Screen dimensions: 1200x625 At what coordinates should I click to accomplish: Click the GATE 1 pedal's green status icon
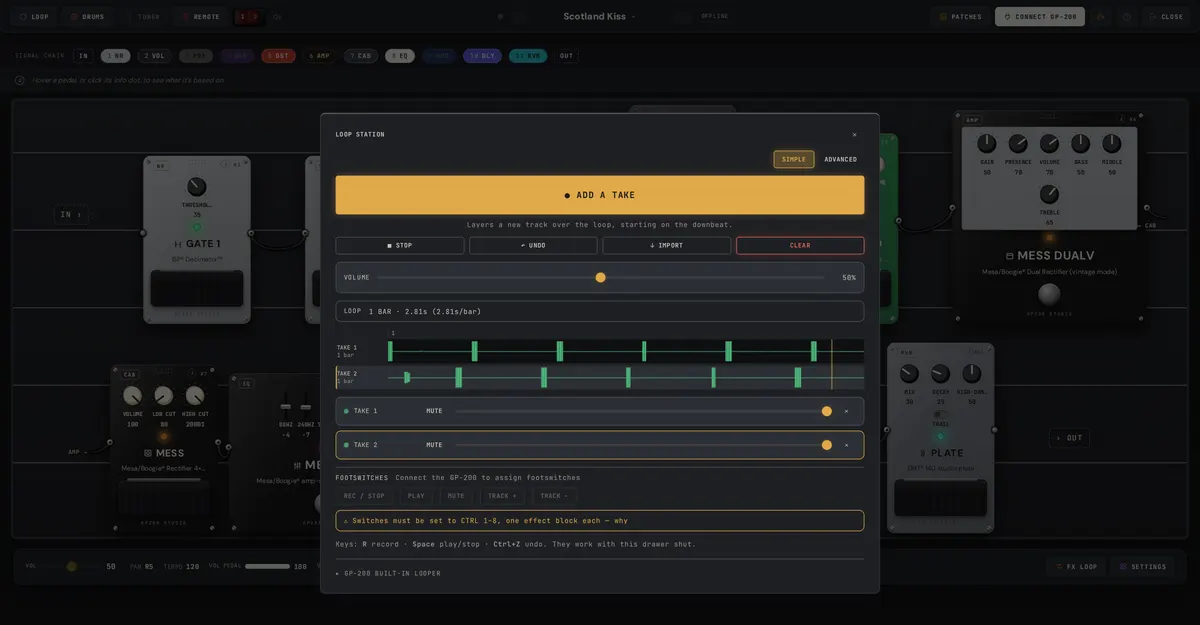click(196, 228)
